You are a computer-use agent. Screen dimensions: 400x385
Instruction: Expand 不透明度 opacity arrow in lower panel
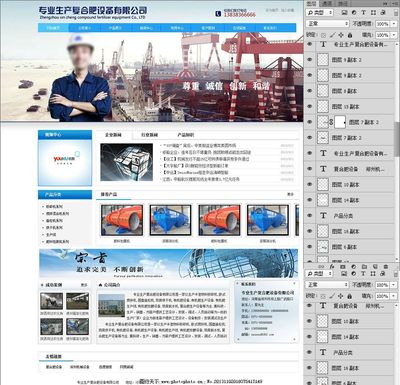(393, 285)
